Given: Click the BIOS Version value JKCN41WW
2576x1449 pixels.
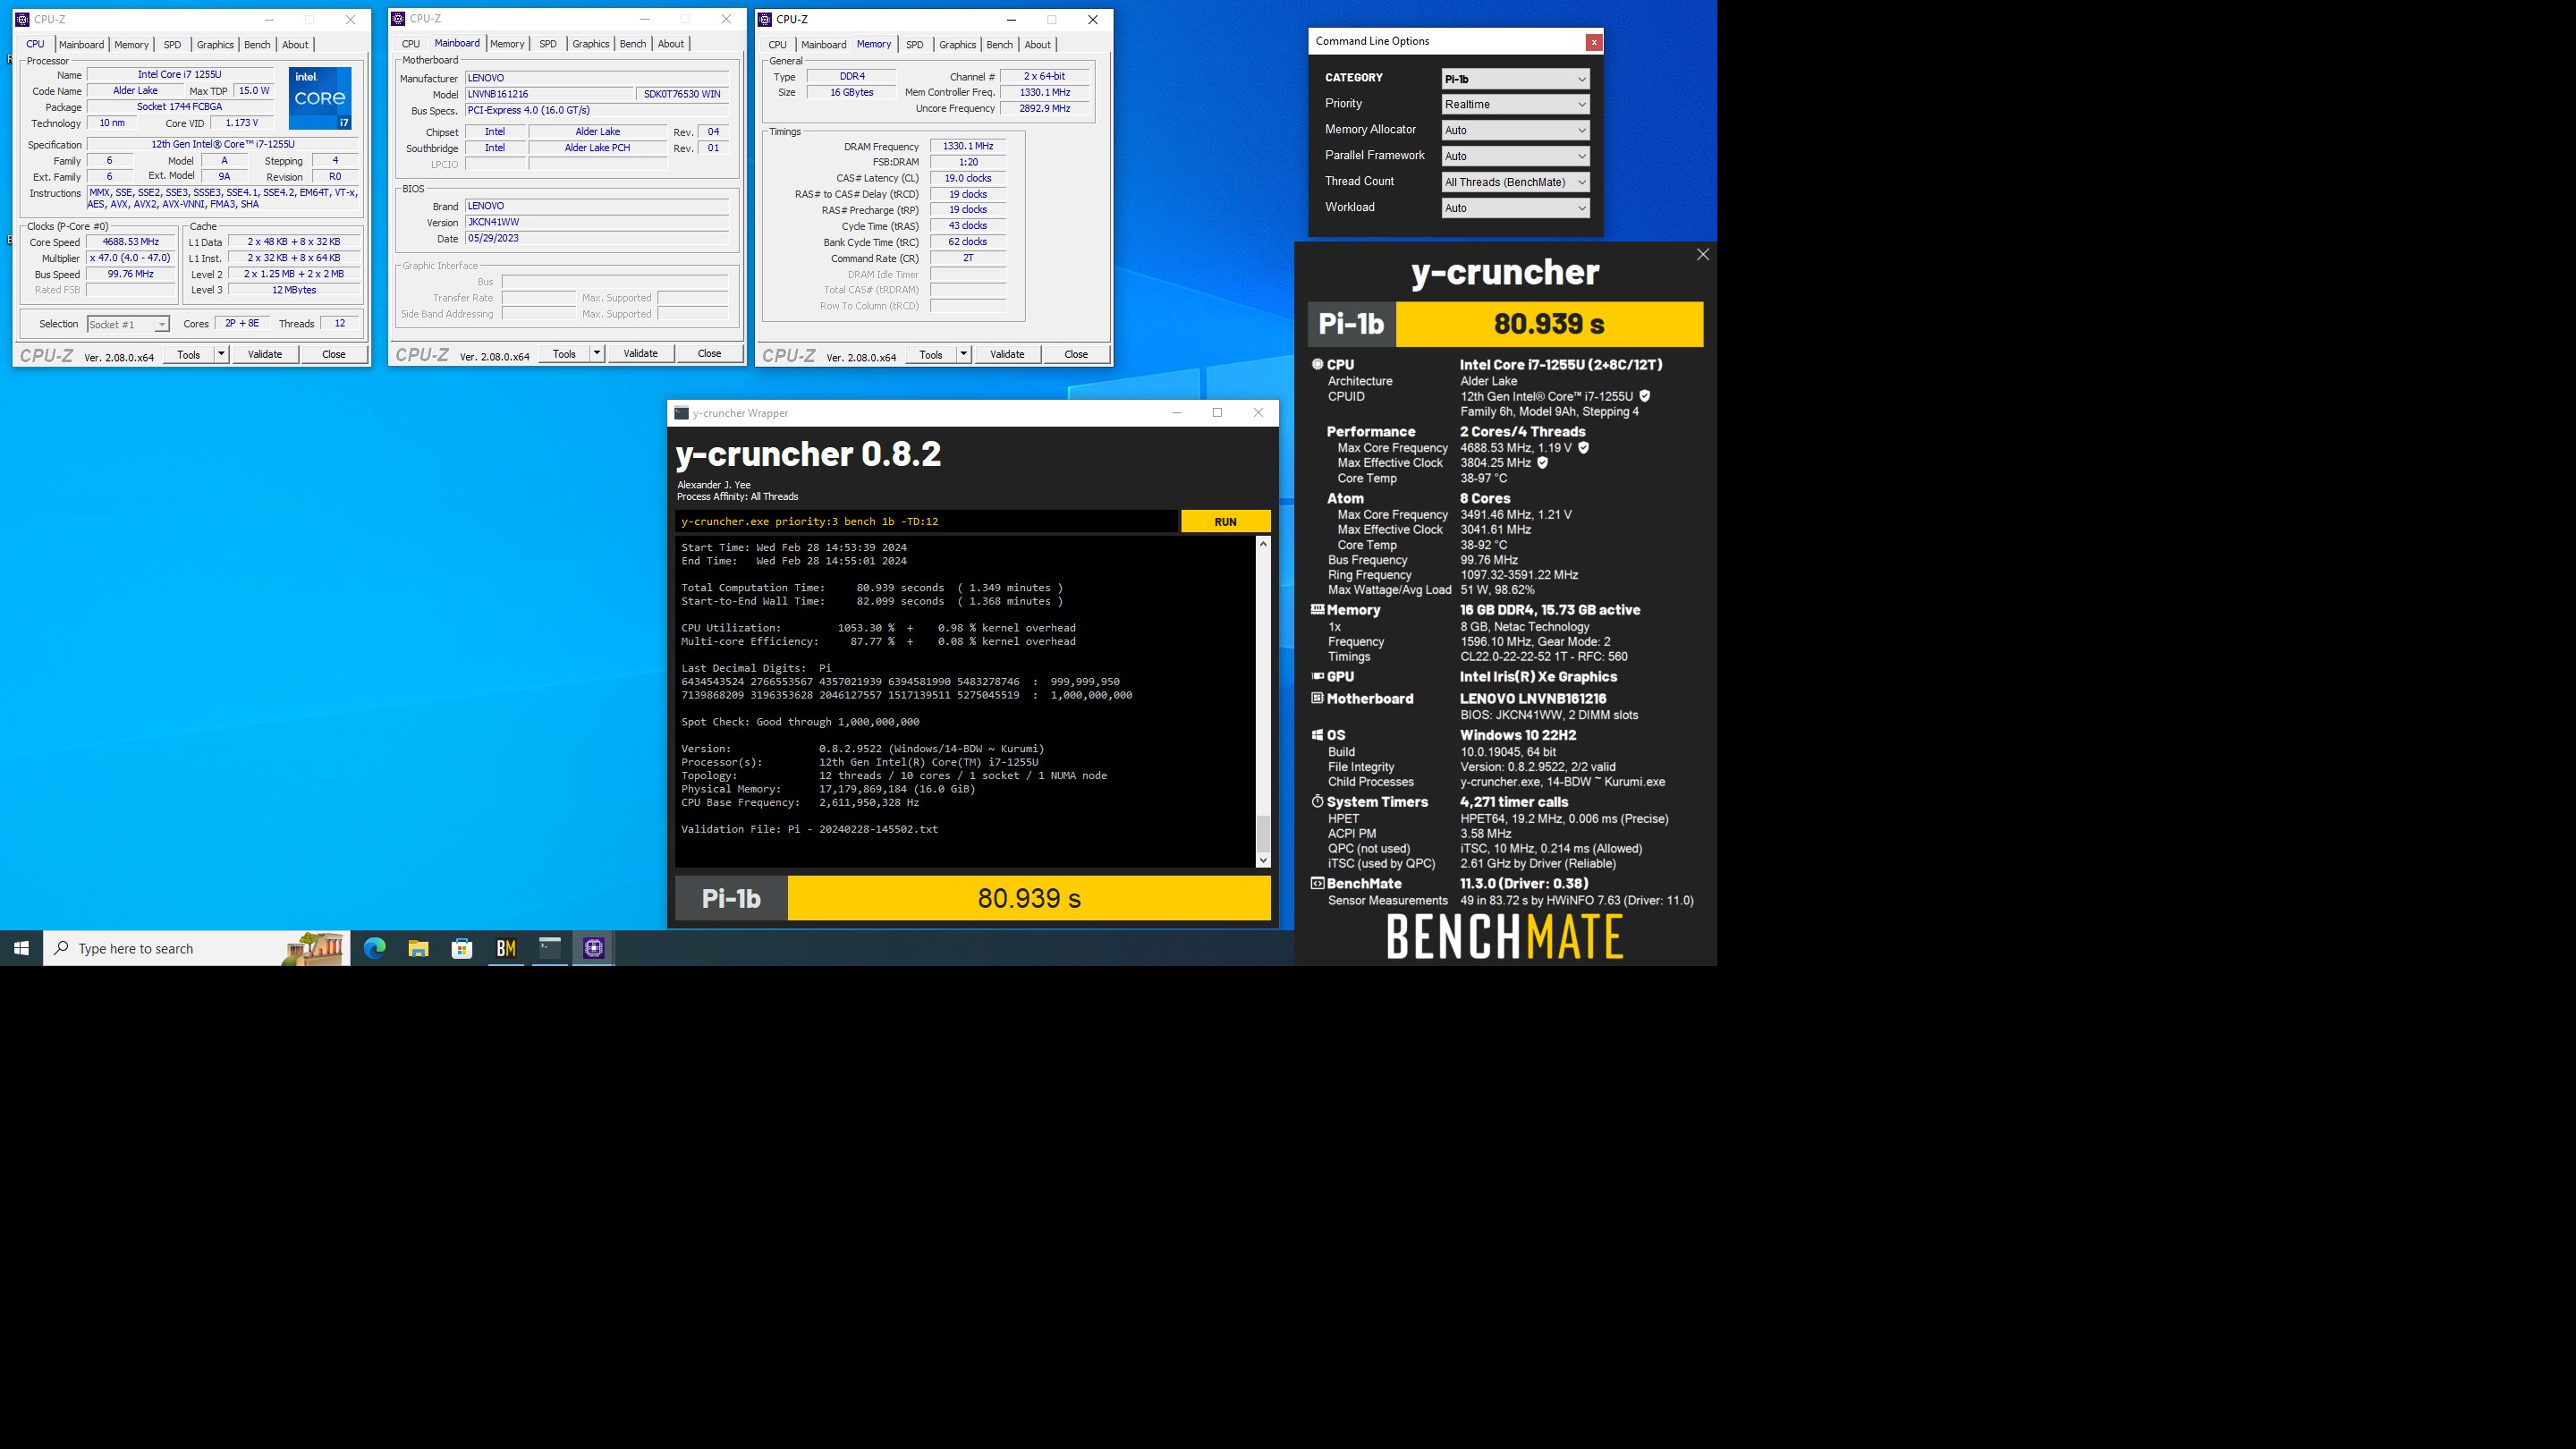Looking at the screenshot, I should 597,222.
